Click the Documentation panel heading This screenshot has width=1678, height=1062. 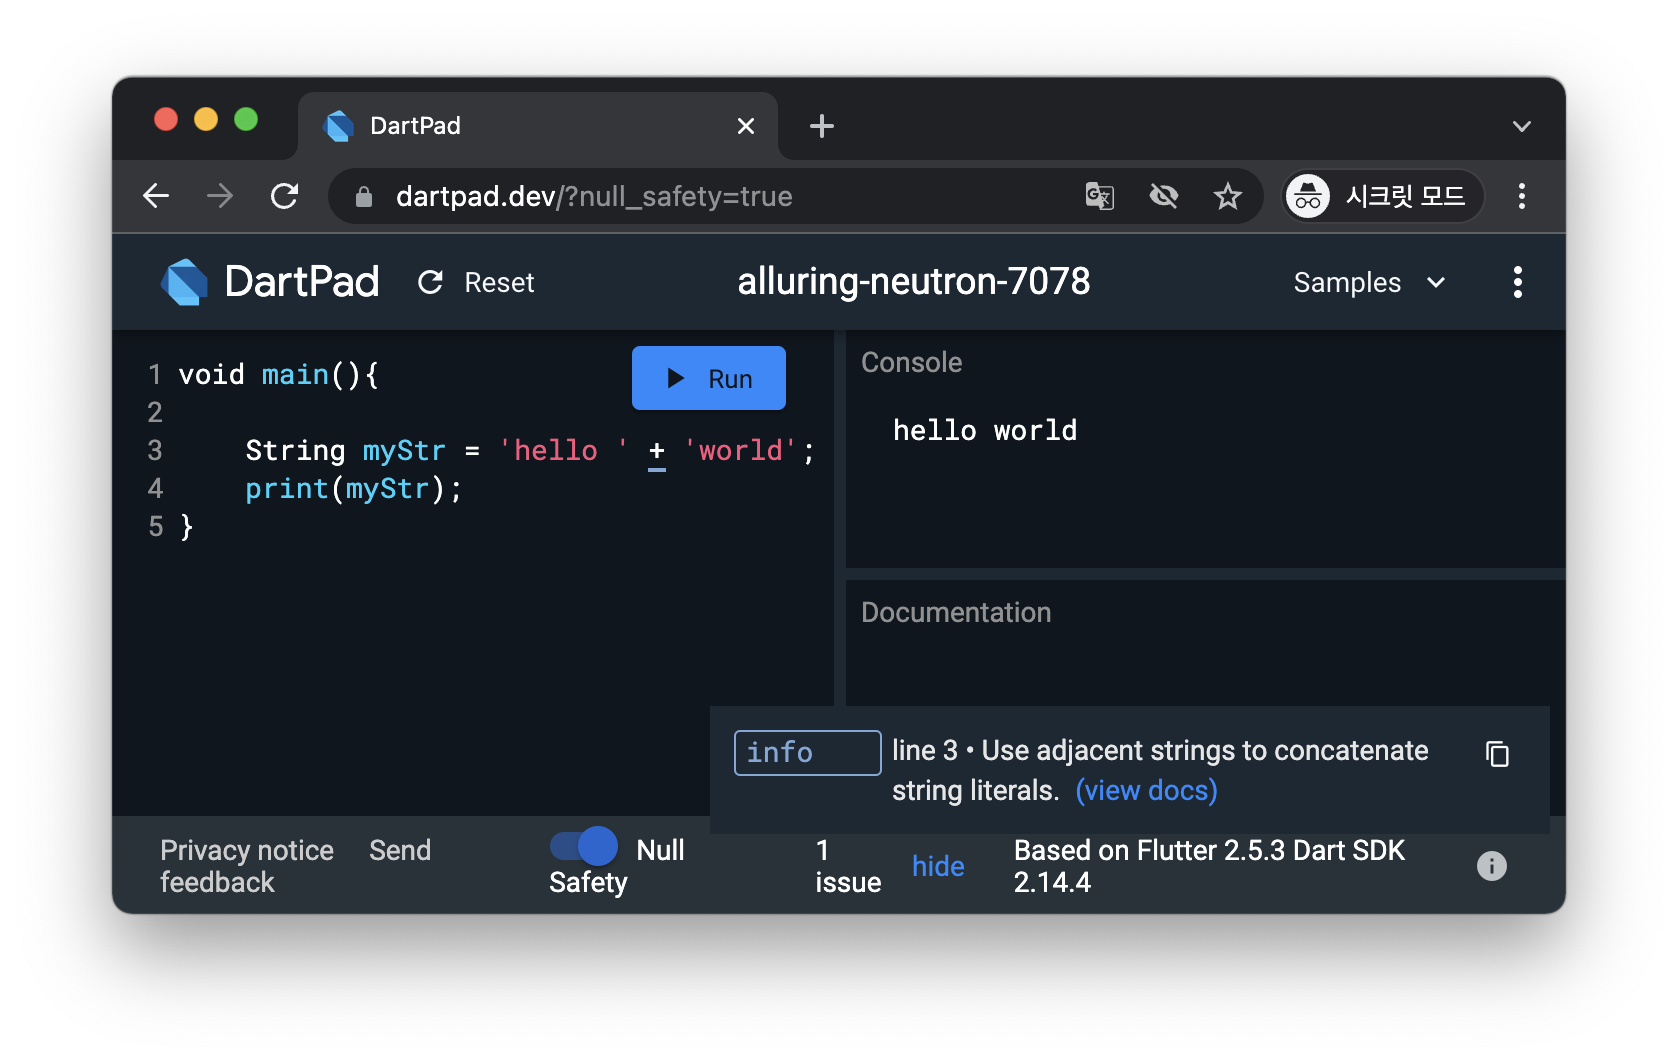point(956,612)
